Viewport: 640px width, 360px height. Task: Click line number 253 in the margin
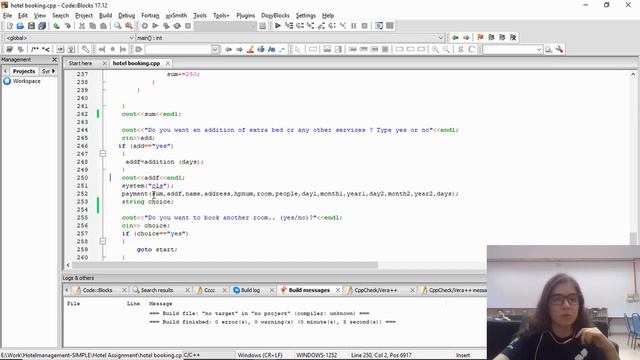(x=82, y=202)
